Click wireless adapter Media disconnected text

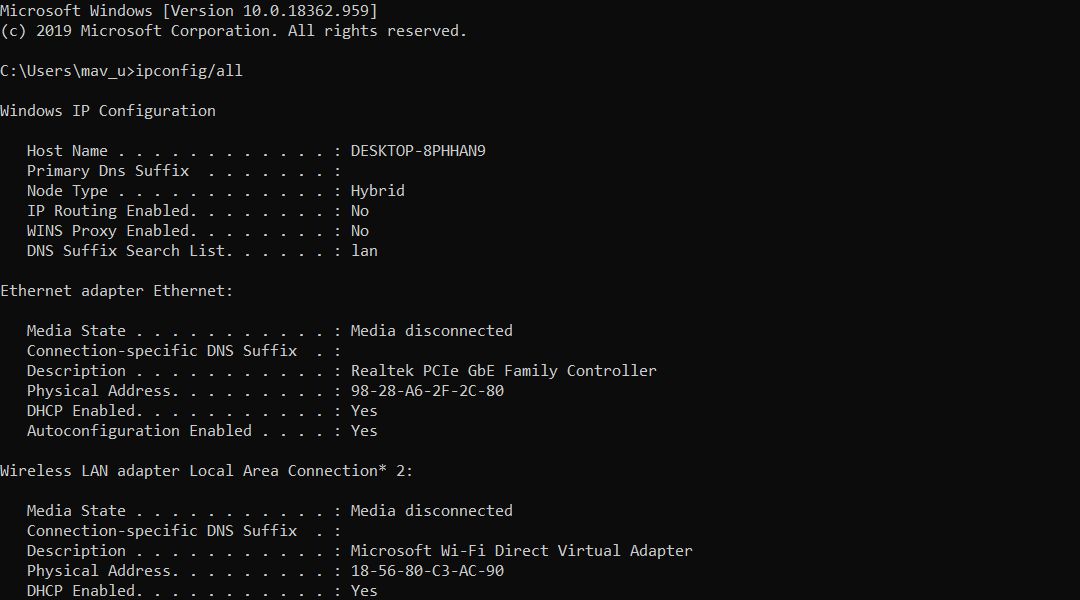point(432,510)
